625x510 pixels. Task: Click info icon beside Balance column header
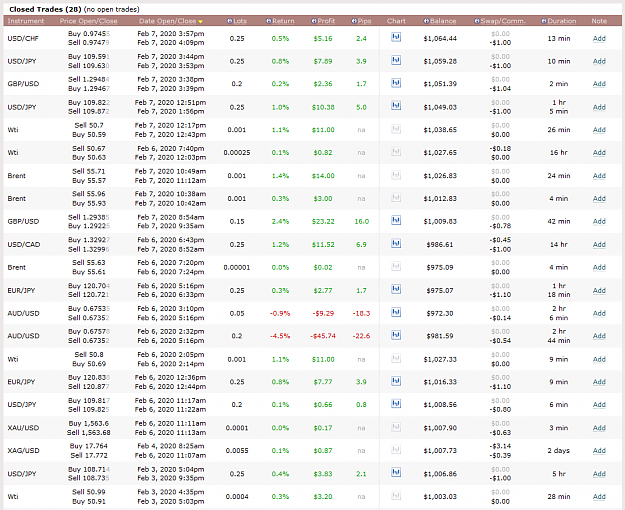coord(426,21)
